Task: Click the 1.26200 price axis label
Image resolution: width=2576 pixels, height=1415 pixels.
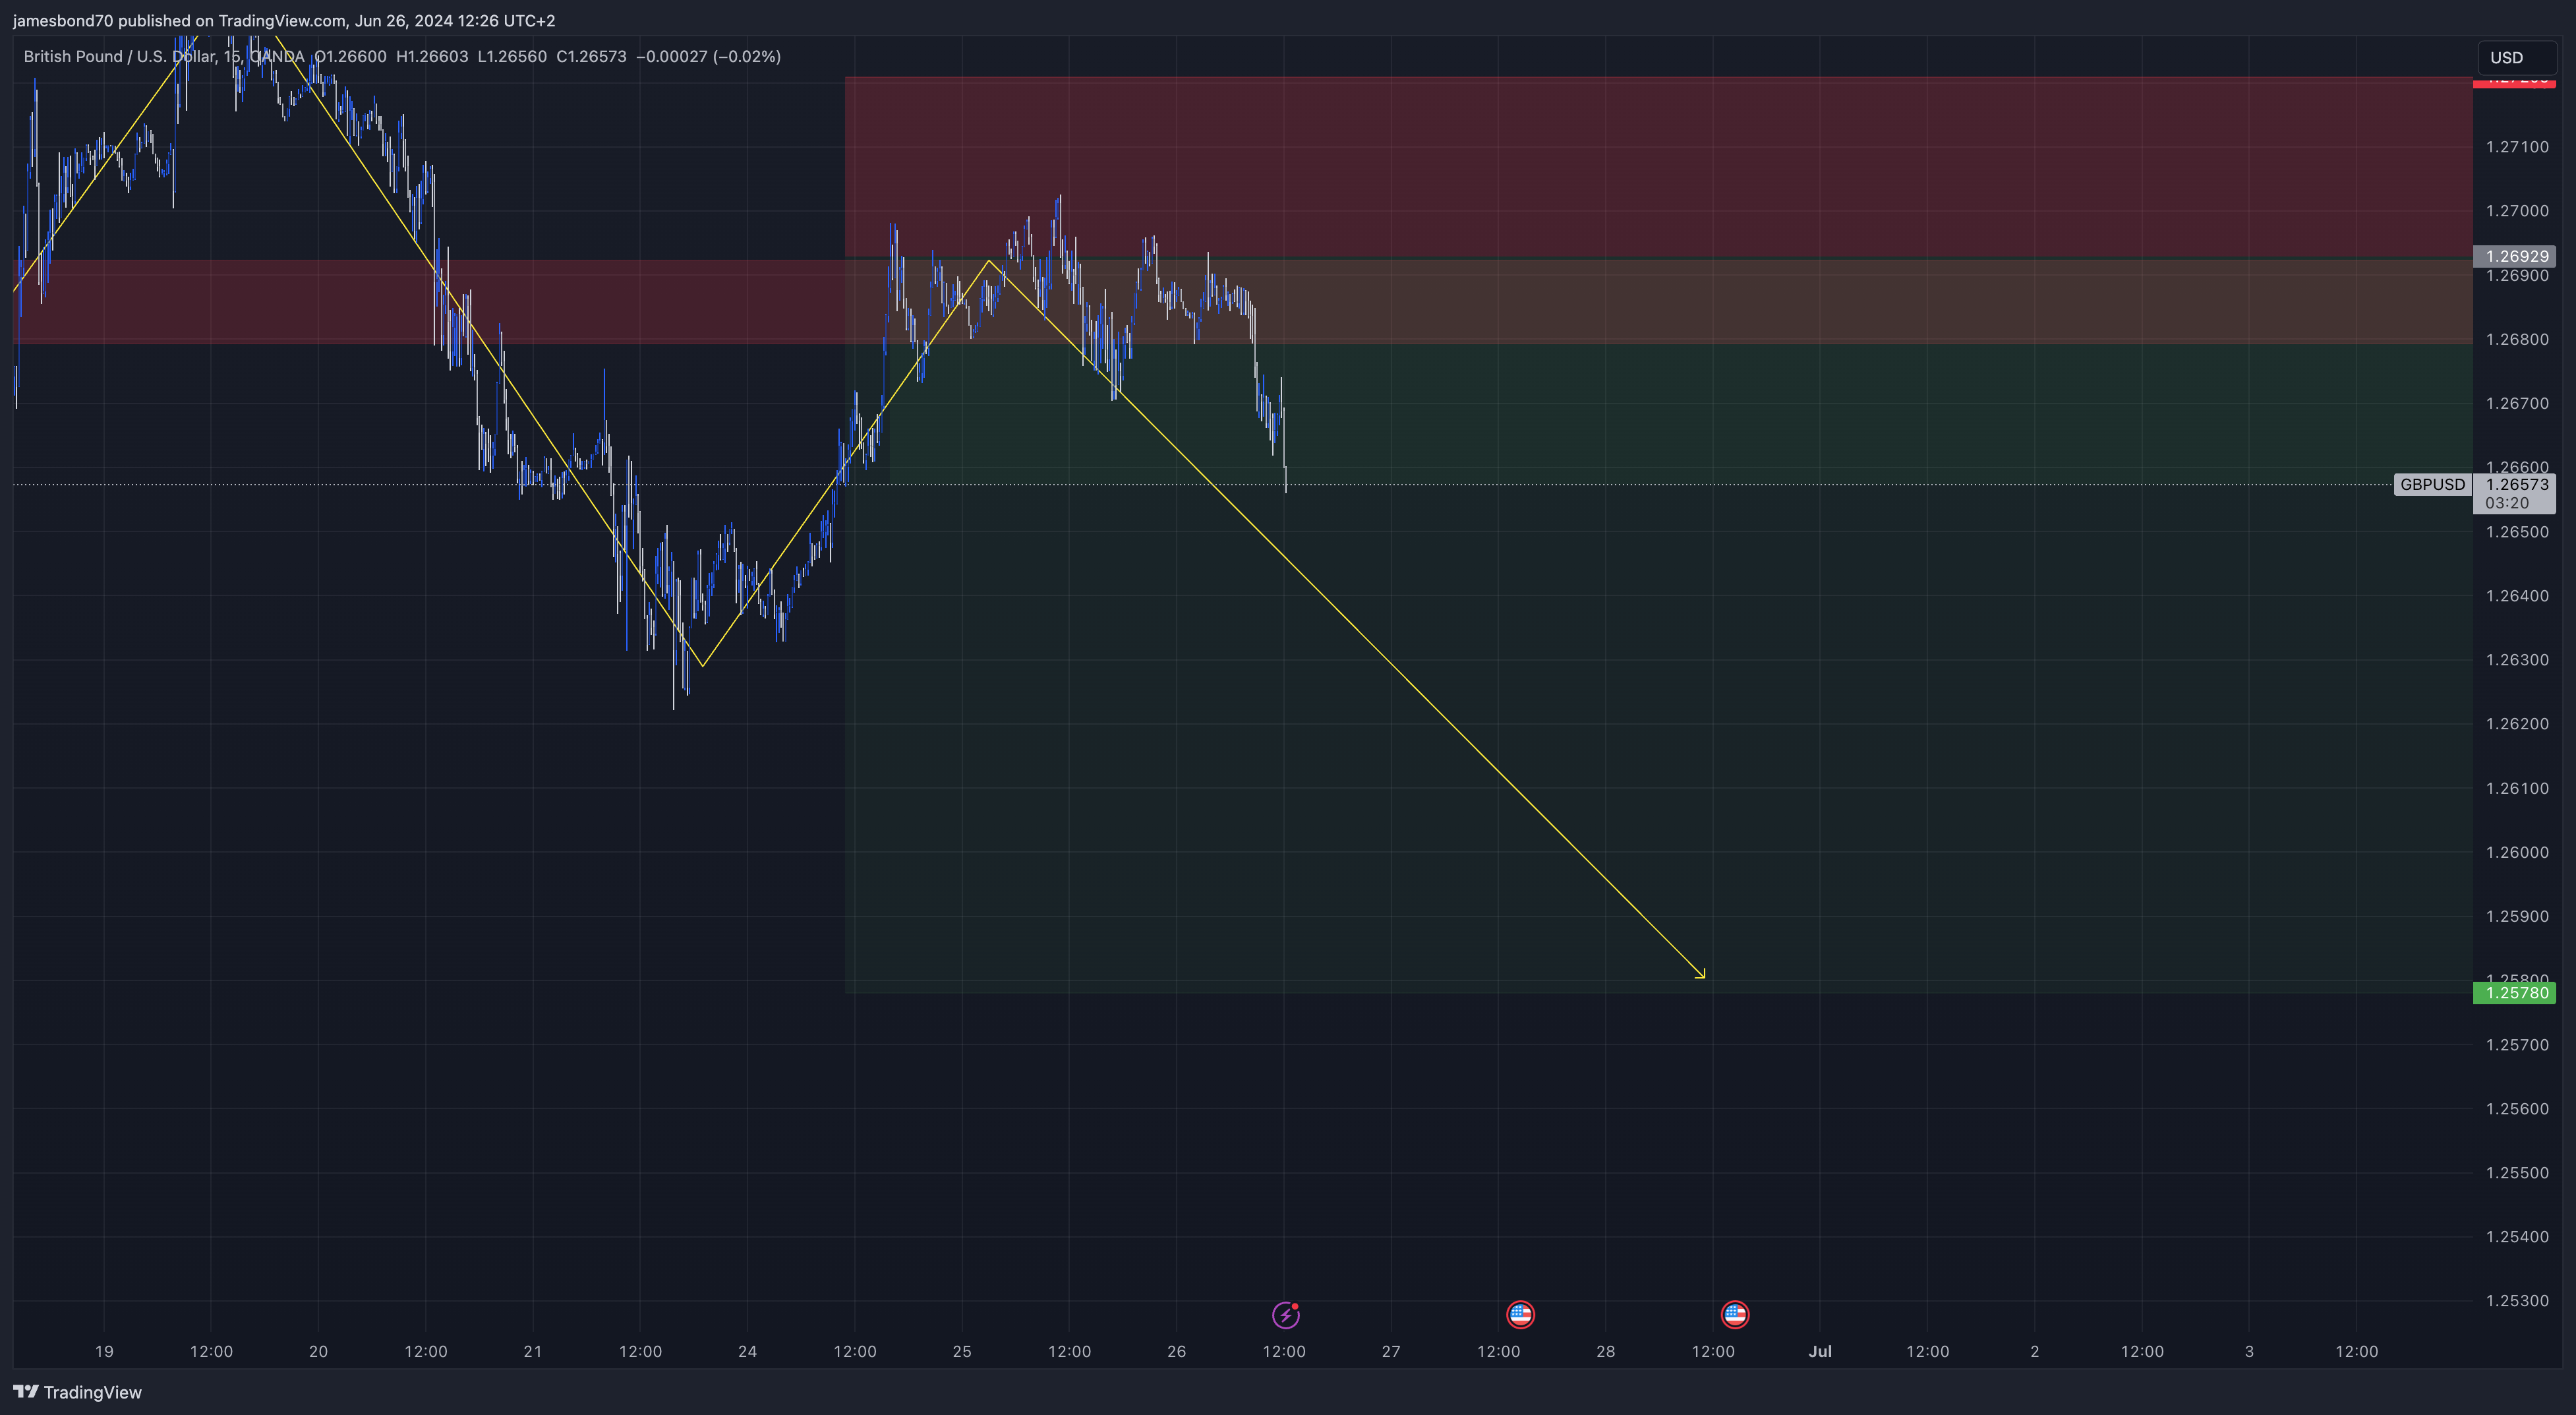Action: [2517, 724]
